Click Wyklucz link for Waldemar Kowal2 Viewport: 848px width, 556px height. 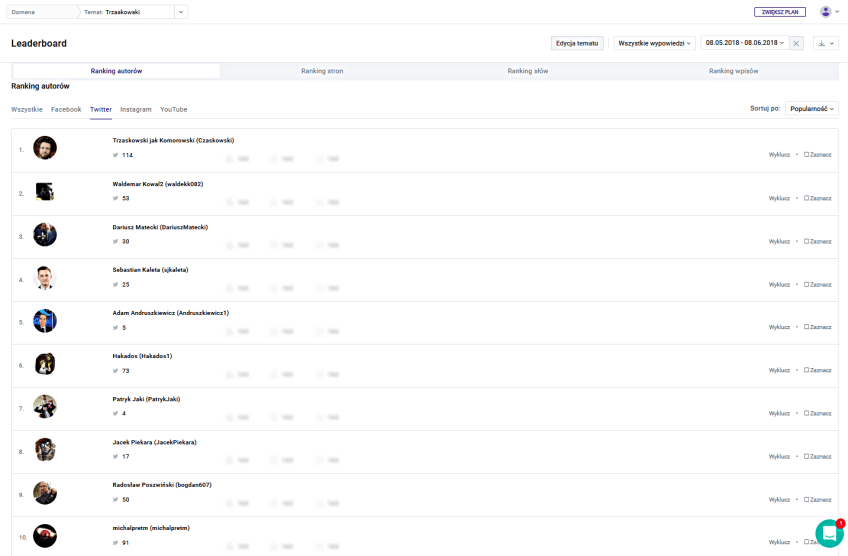[779, 198]
